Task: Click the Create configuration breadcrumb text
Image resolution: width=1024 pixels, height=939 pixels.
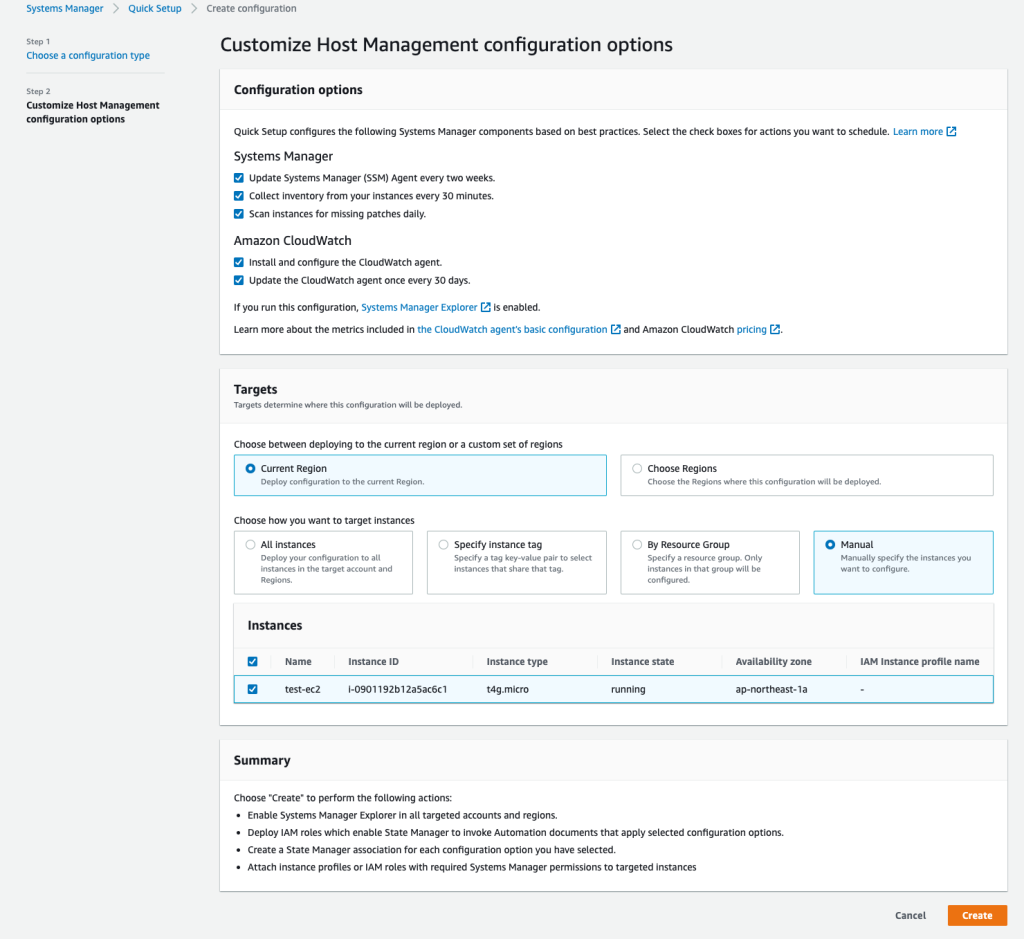Action: pyautogui.click(x=251, y=8)
